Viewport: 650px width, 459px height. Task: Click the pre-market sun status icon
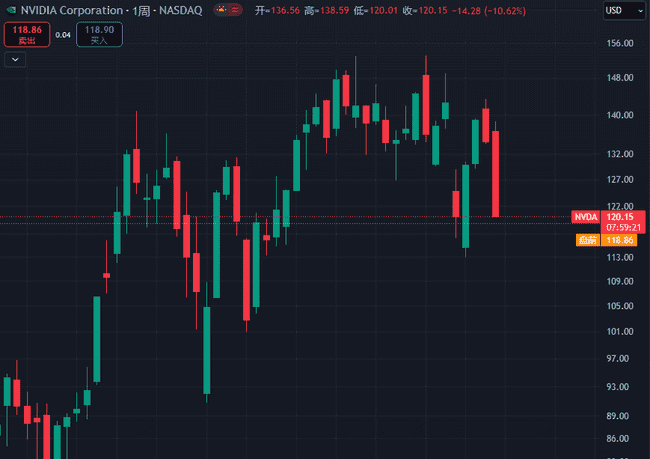click(221, 10)
